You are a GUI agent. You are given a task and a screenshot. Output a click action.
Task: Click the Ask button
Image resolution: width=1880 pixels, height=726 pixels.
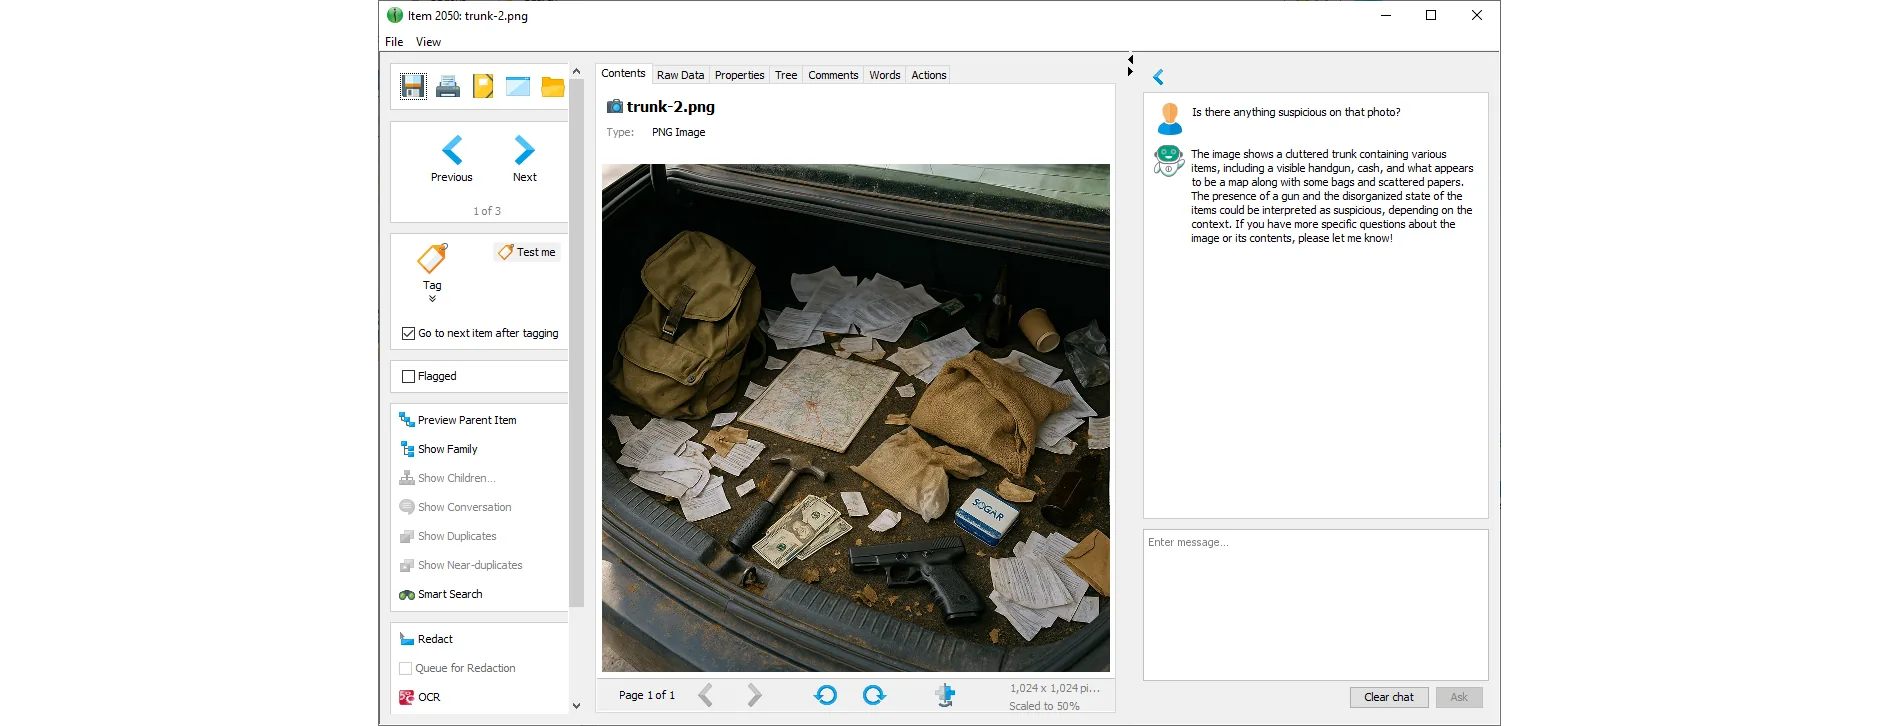1459,697
